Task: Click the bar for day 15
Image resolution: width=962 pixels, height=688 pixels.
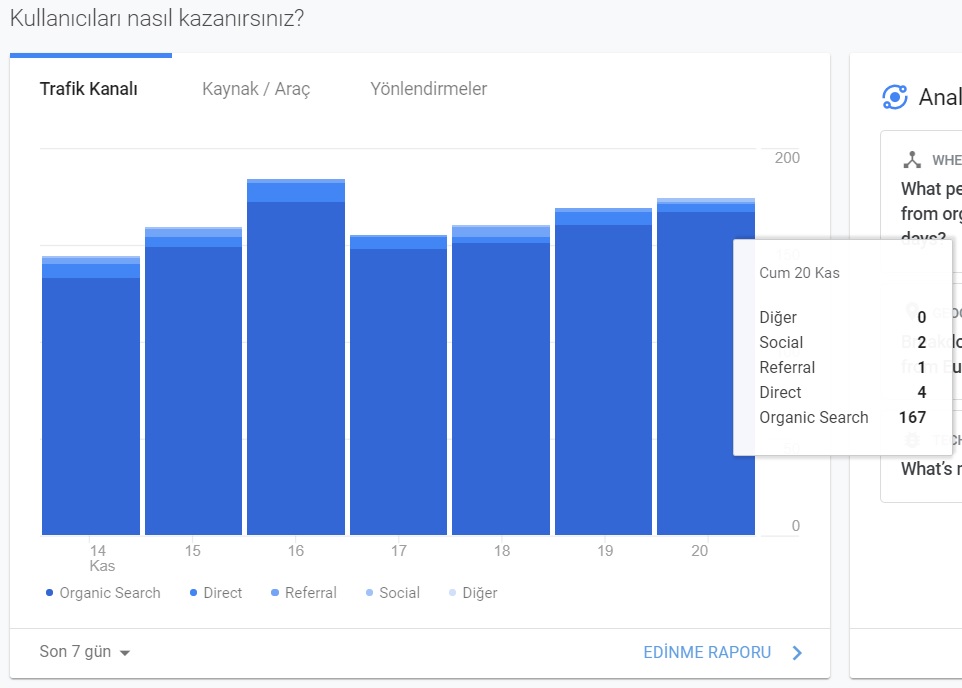Action: tap(193, 381)
